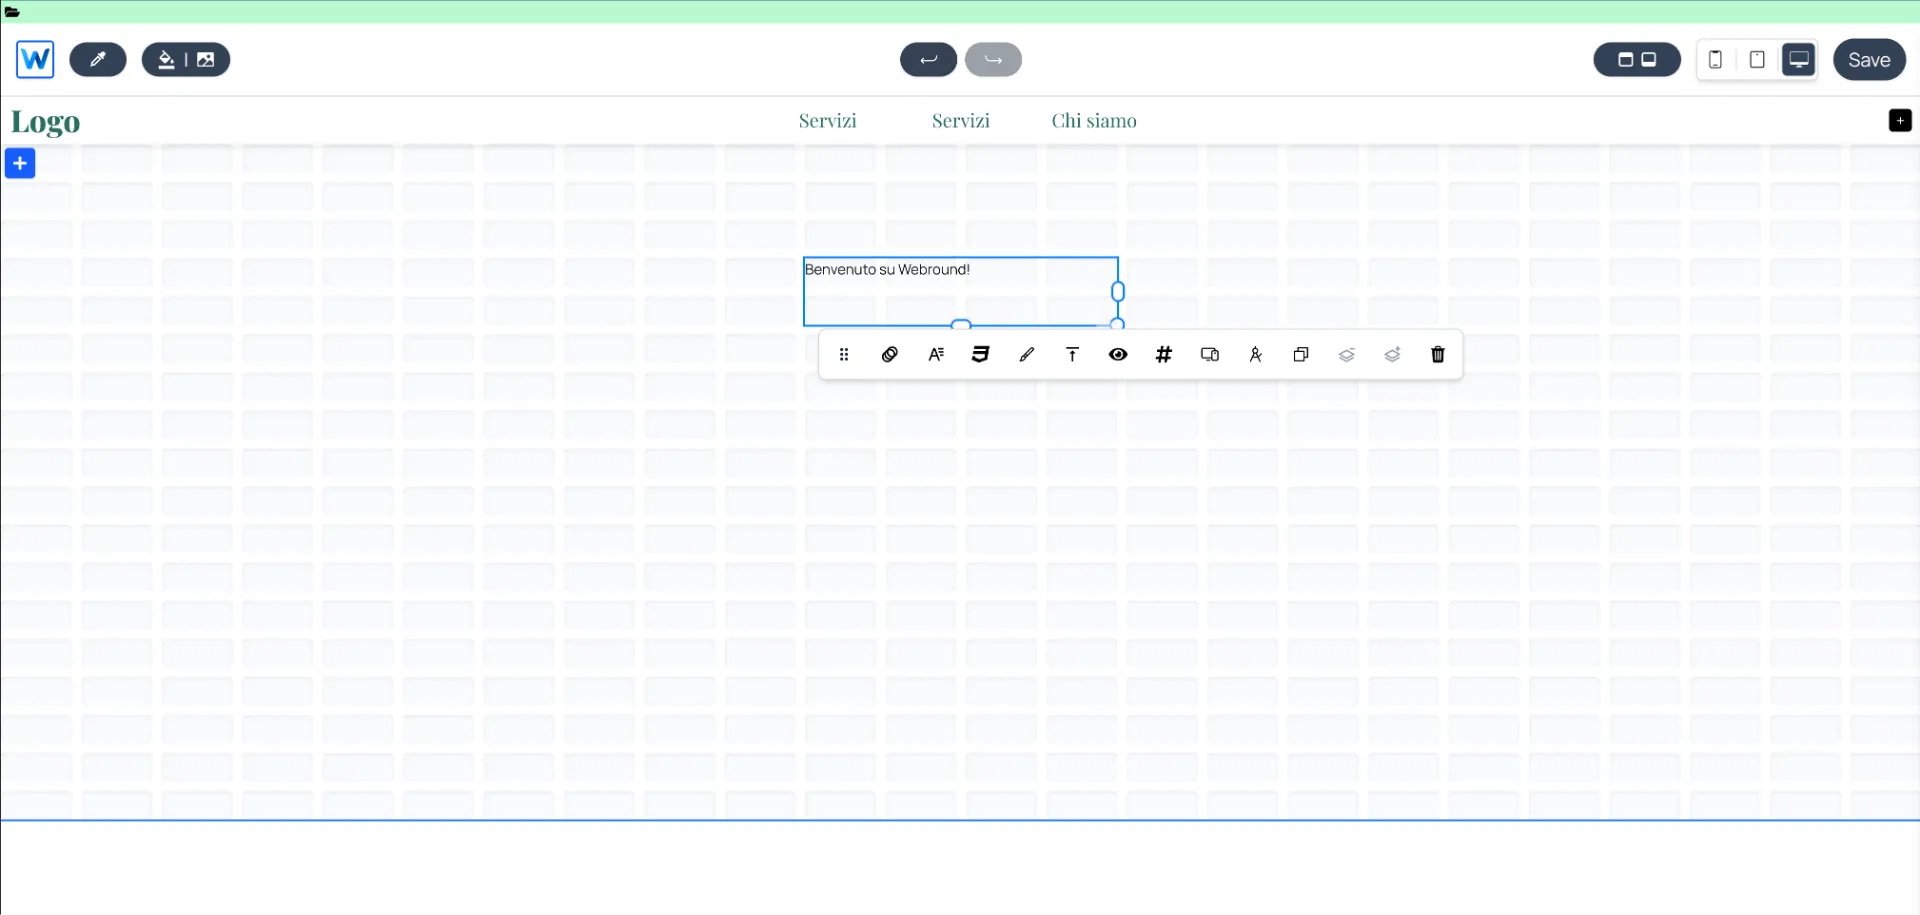Click the overlapping circles link icon

(890, 354)
